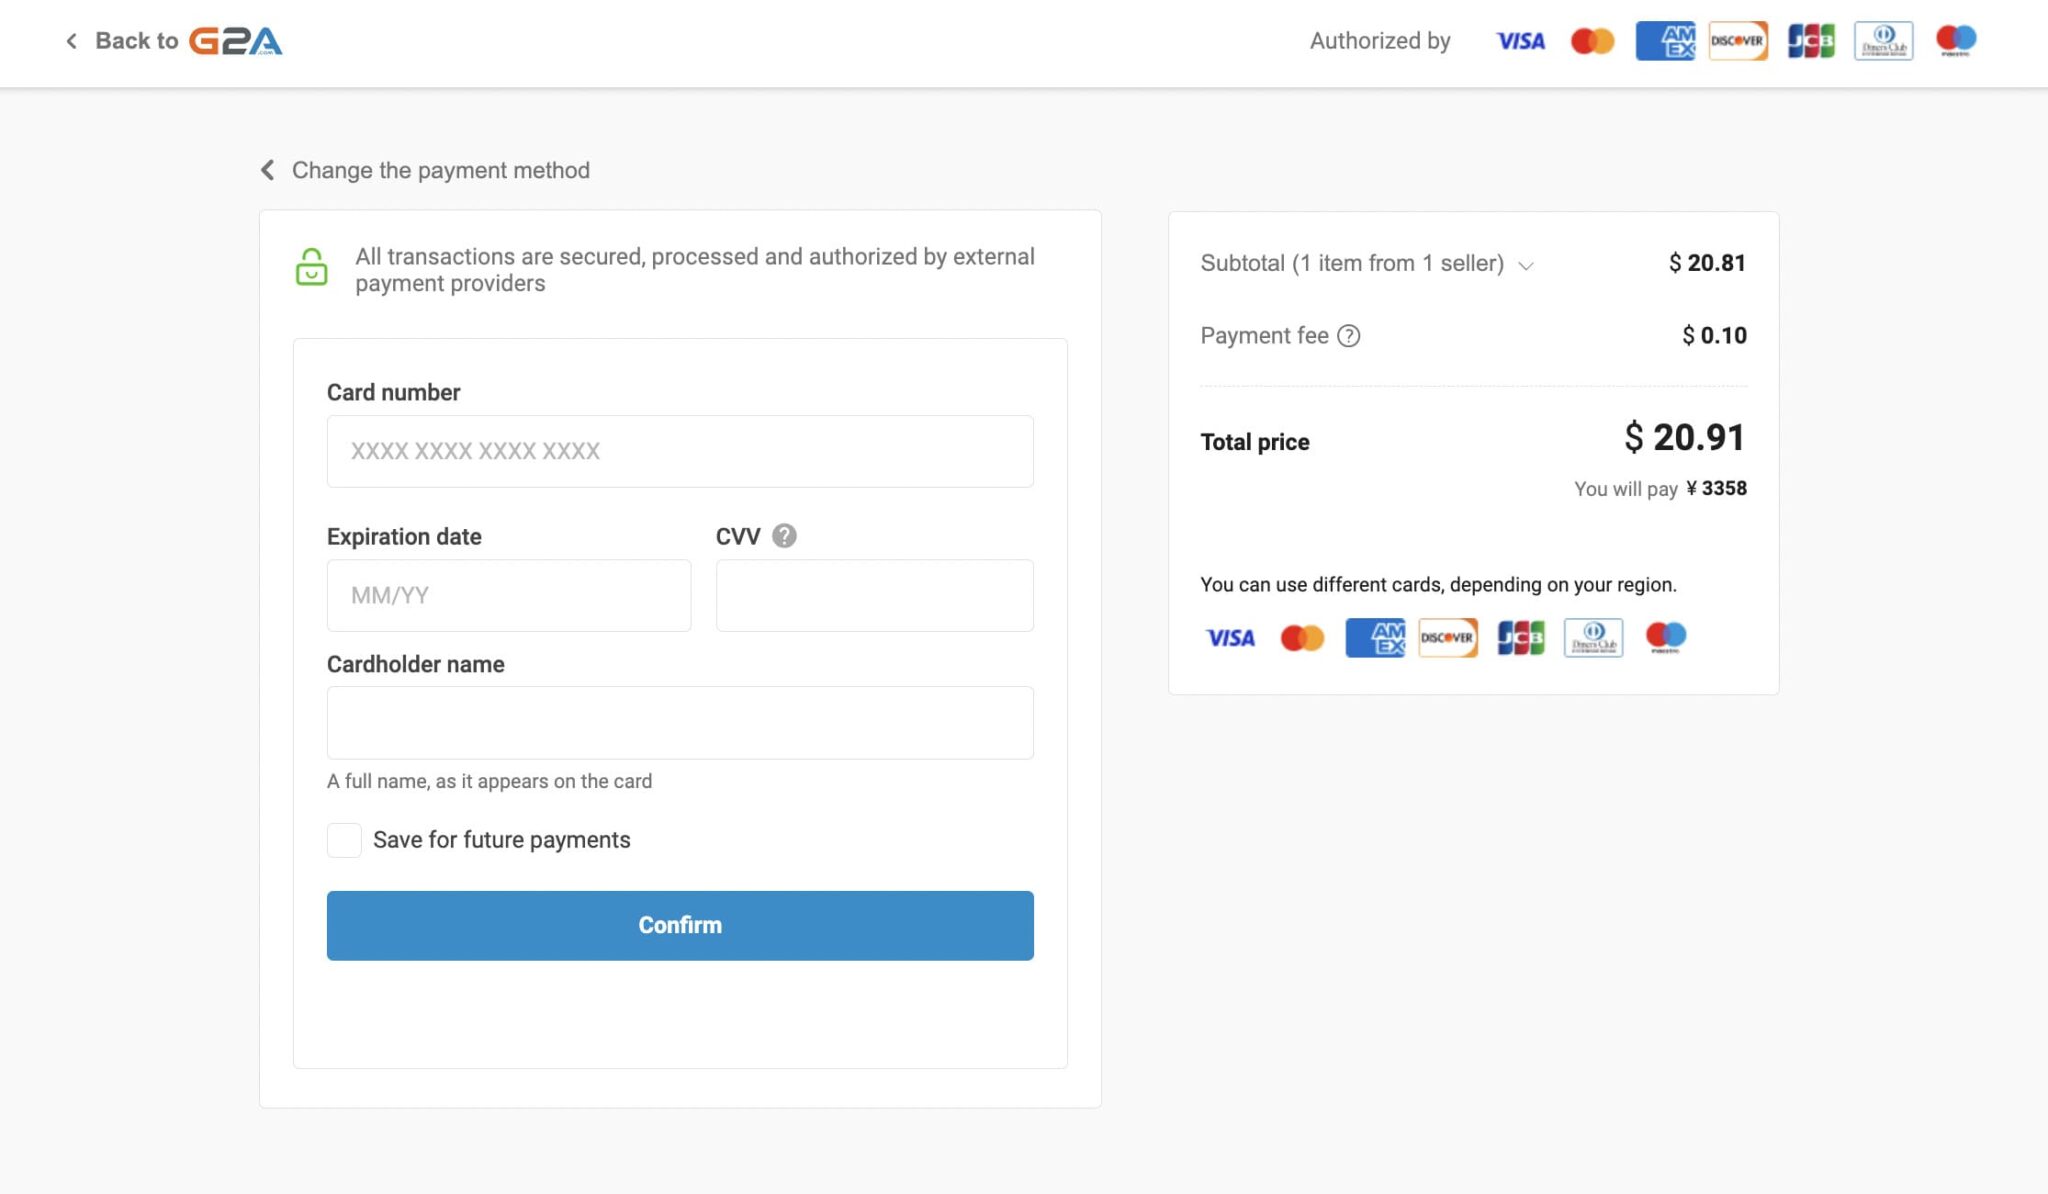
Task: Click the CVV help question mark icon
Action: 785,536
